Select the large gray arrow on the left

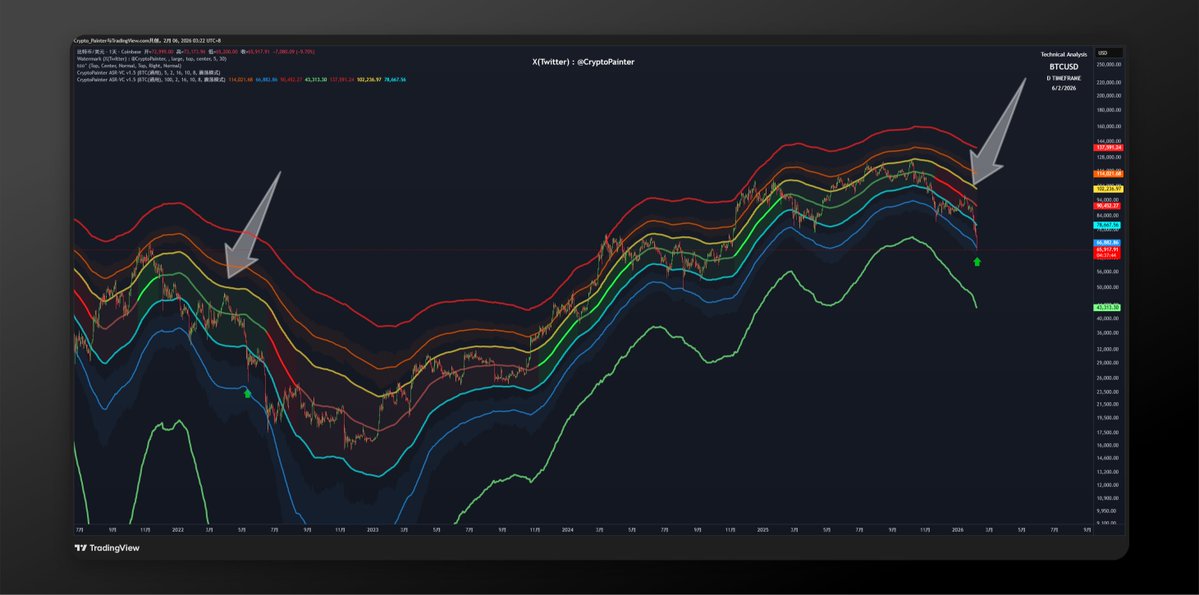pyautogui.click(x=251, y=225)
